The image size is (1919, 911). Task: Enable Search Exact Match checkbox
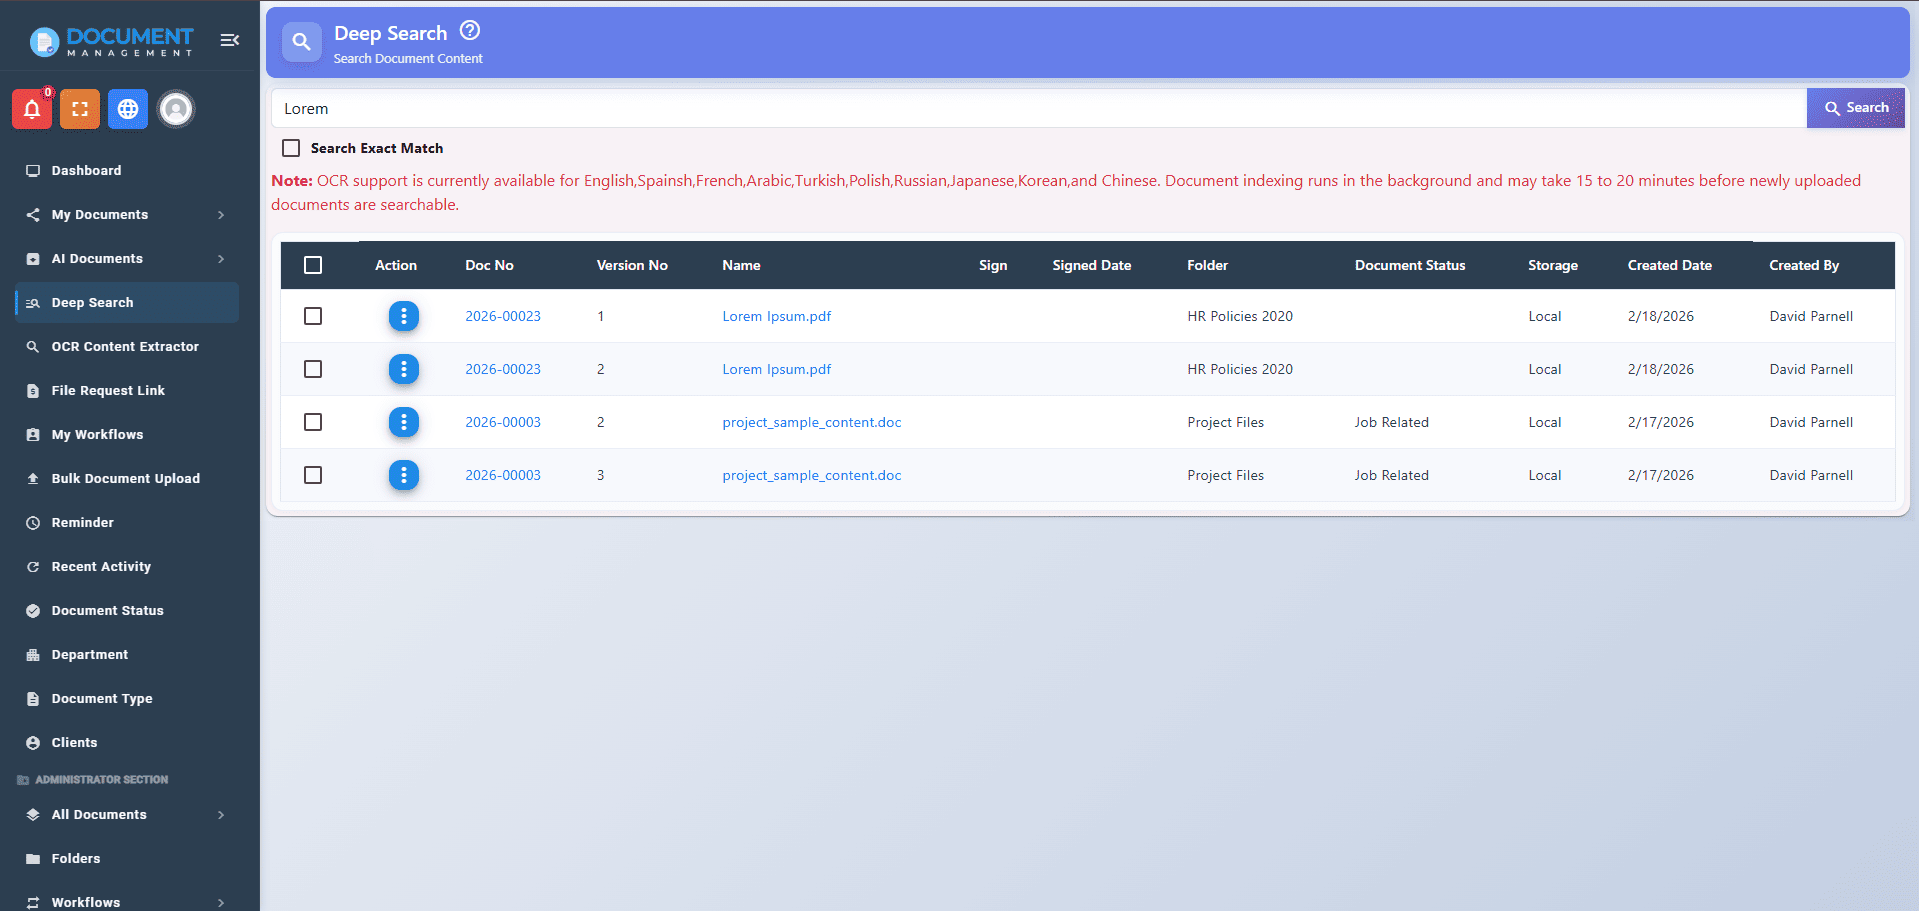291,148
